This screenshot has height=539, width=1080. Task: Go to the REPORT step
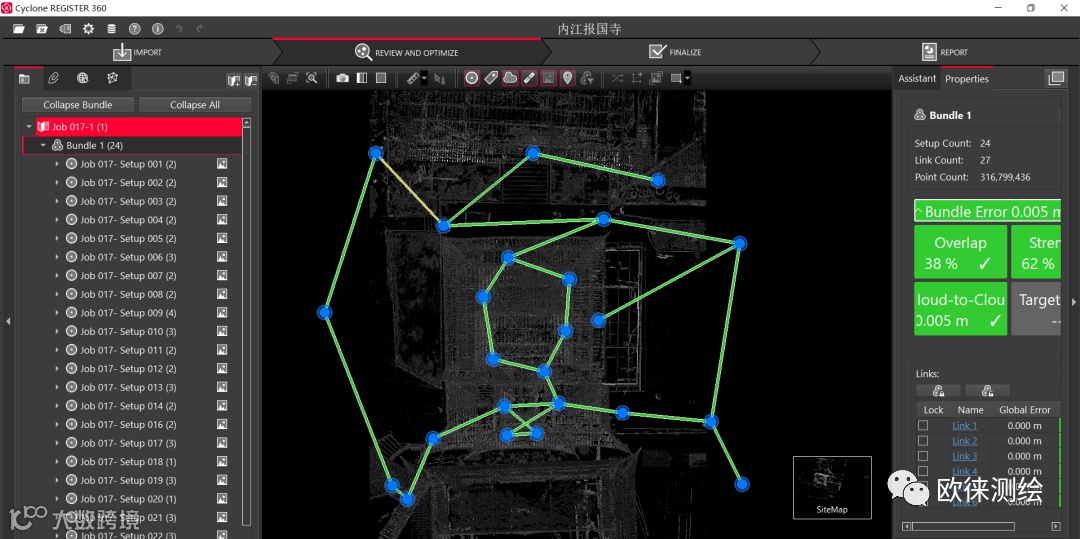944,52
